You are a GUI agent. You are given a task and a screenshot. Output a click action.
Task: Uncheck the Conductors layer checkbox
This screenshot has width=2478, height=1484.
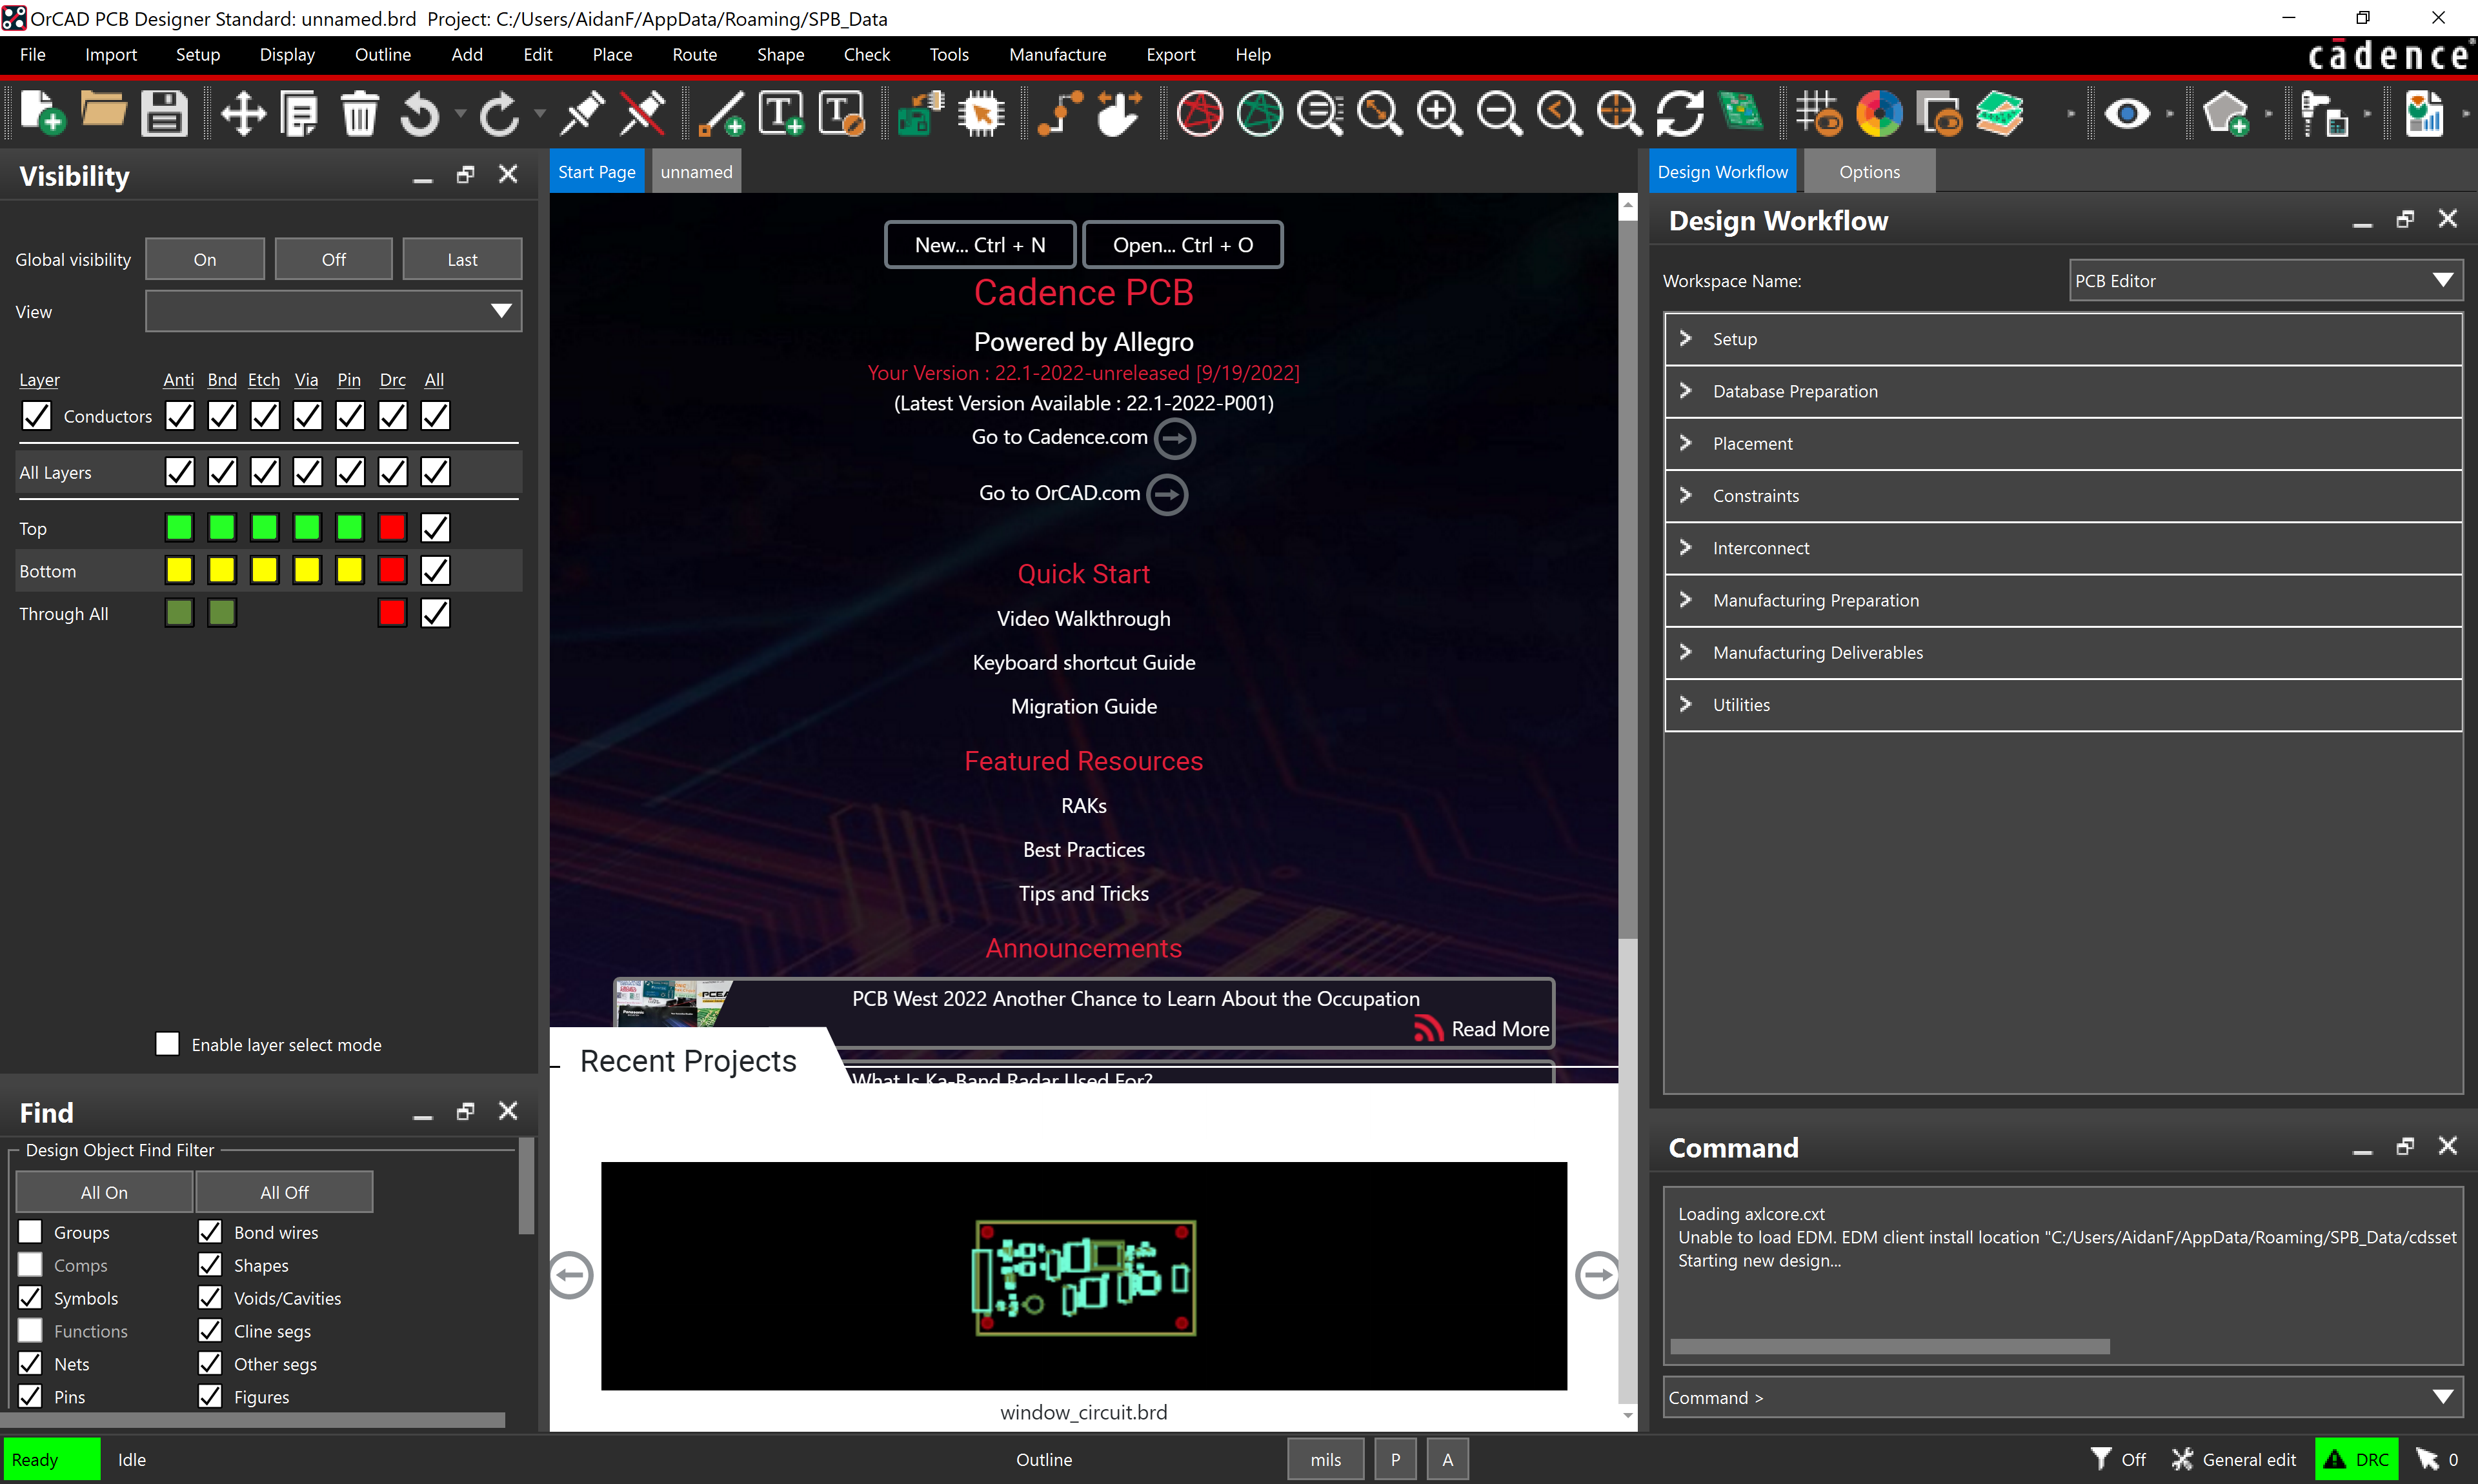(36, 415)
